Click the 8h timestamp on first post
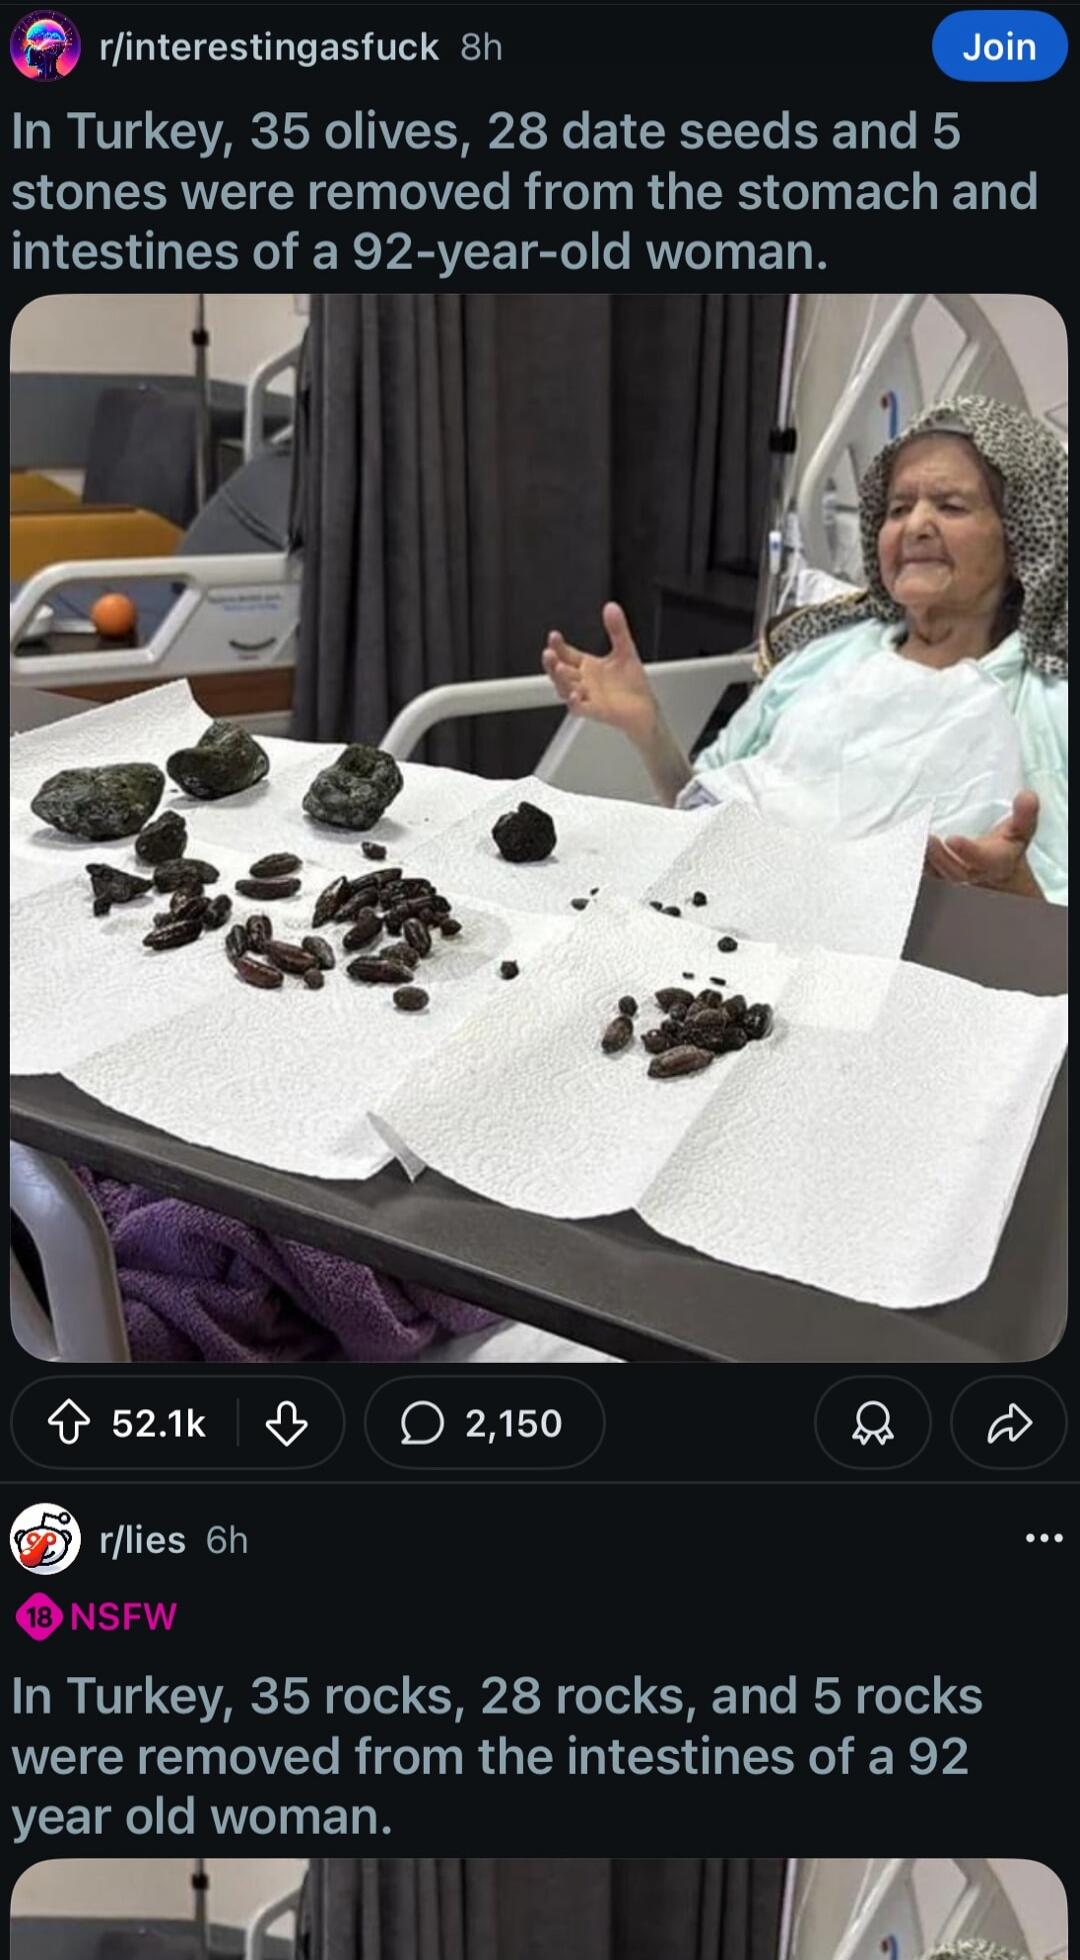The image size is (1080, 1960). 481,46
